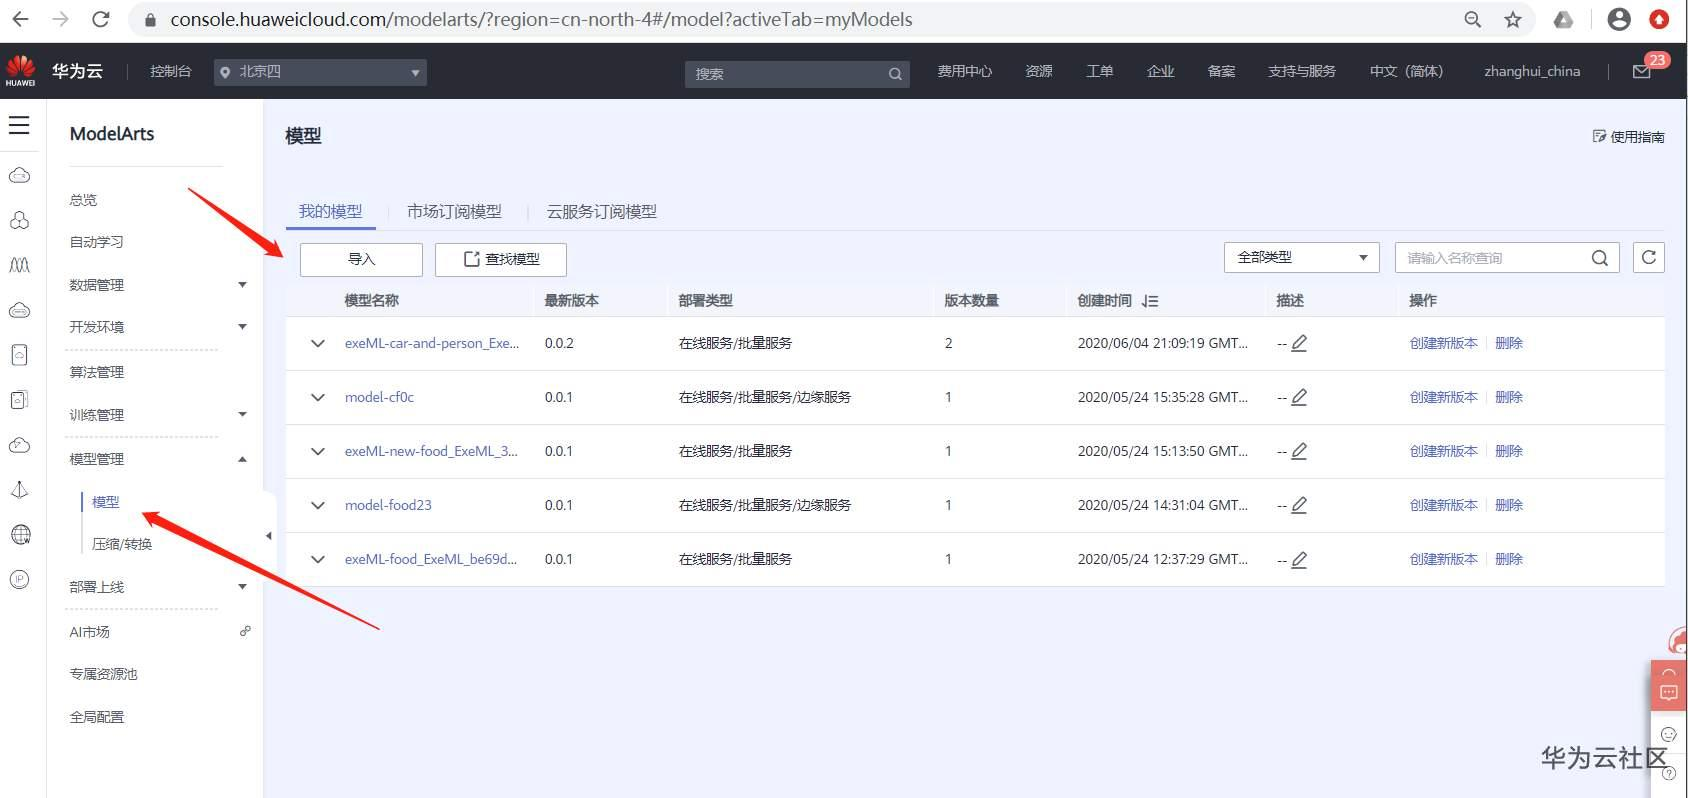Switch to the 云服务订阅模型 tab
The height and width of the screenshot is (798, 1688).
click(602, 212)
